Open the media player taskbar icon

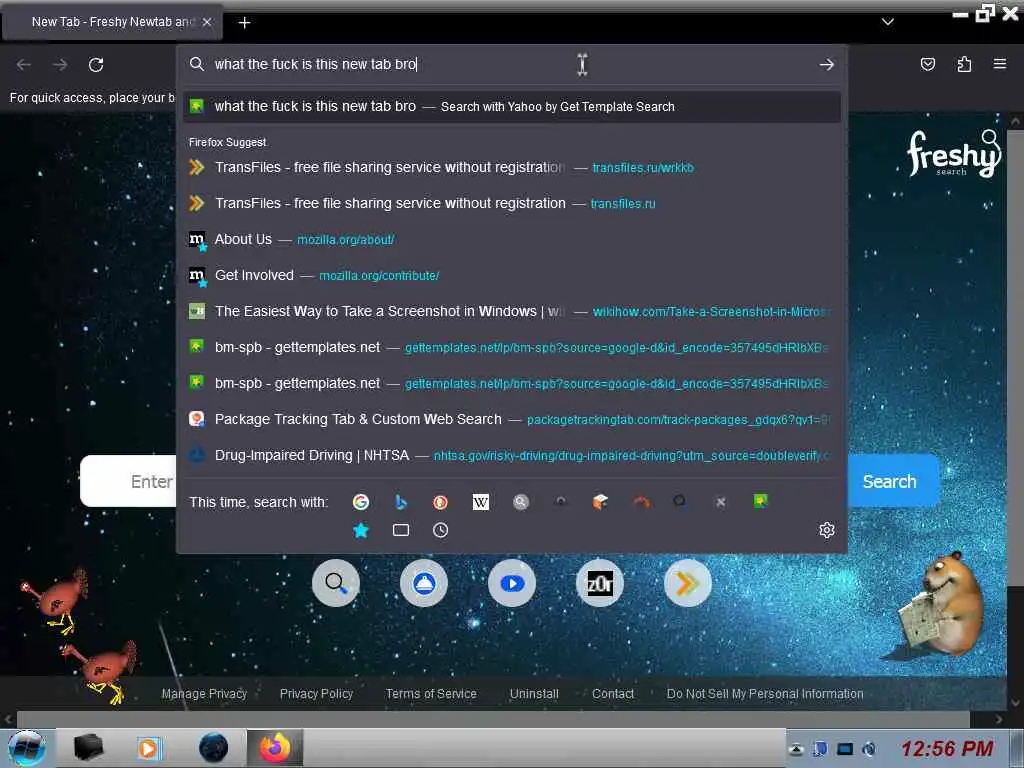click(149, 748)
